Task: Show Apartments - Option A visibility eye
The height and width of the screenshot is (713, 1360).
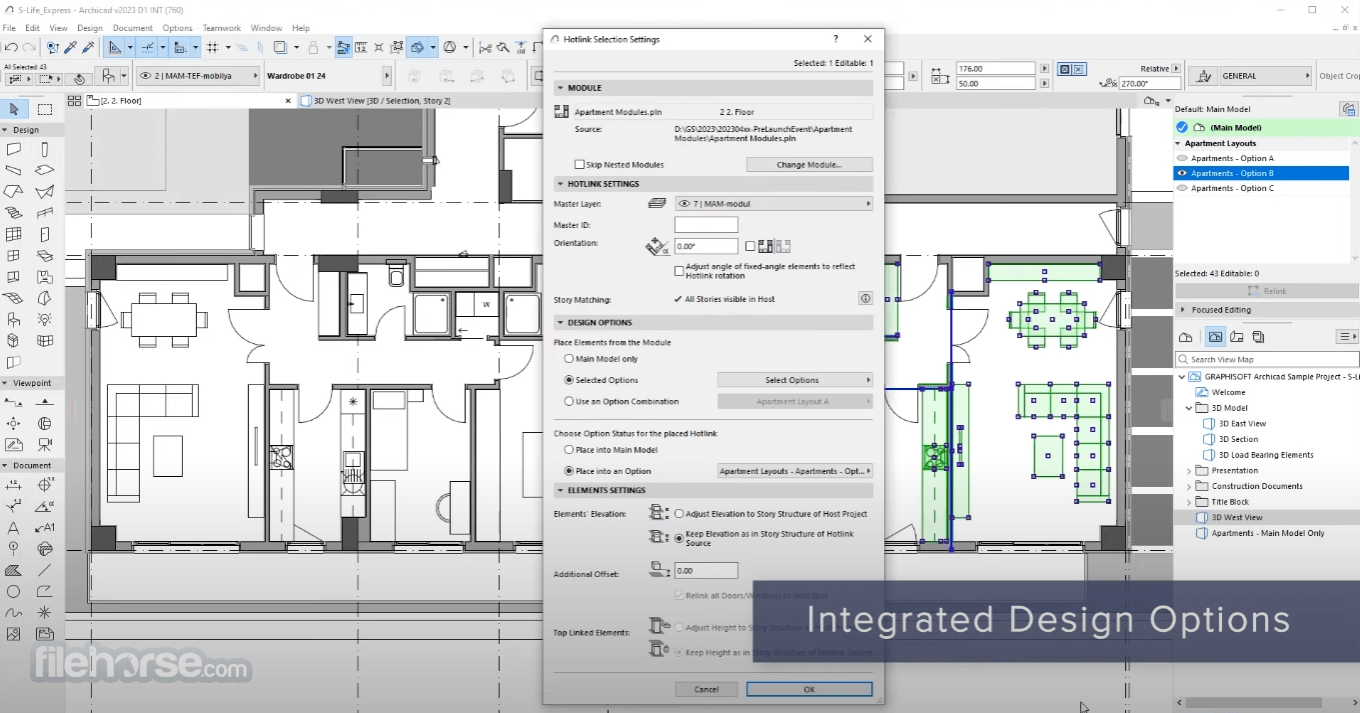Action: (1182, 158)
